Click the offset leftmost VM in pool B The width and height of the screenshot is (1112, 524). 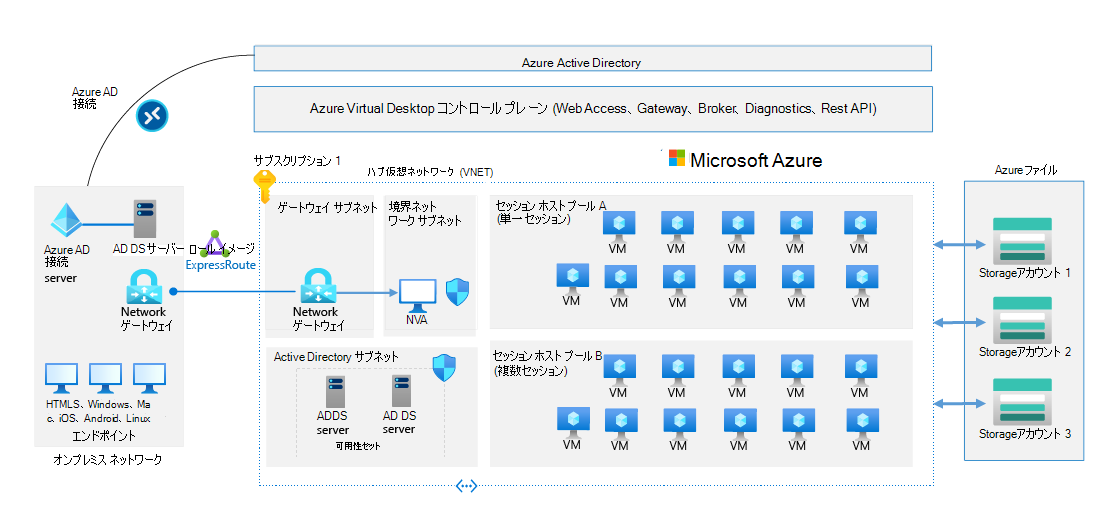572,423
